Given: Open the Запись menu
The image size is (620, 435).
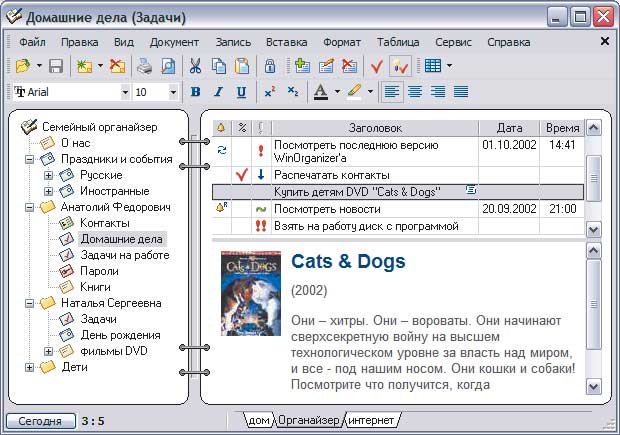Looking at the screenshot, I should click(x=233, y=42).
